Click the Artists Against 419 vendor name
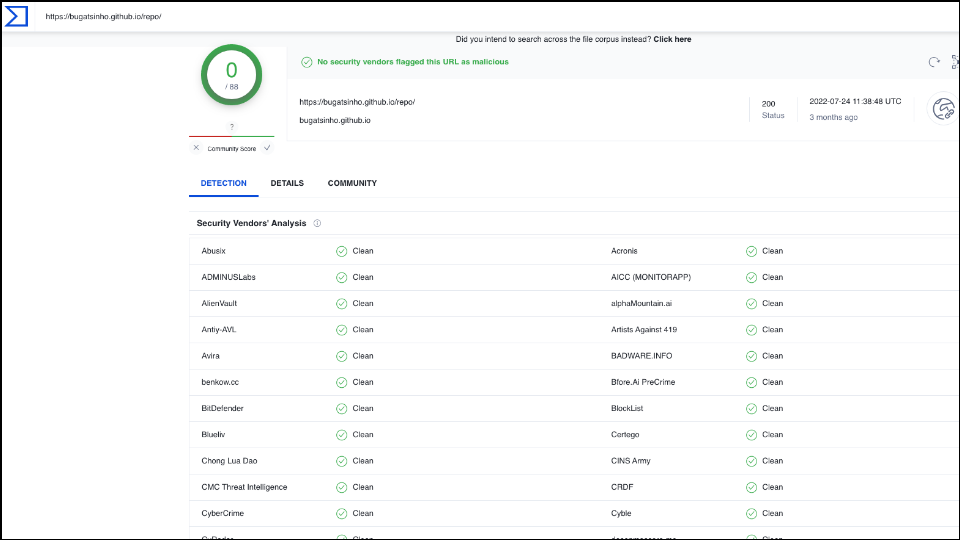Viewport: 960px width, 540px height. [x=644, y=330]
